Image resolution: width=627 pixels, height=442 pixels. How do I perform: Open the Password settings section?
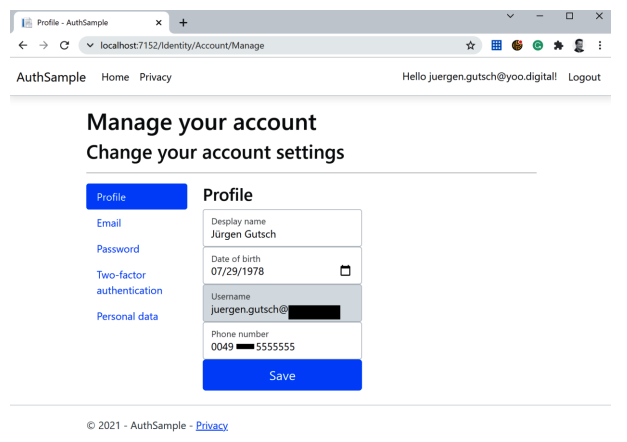tap(118, 249)
